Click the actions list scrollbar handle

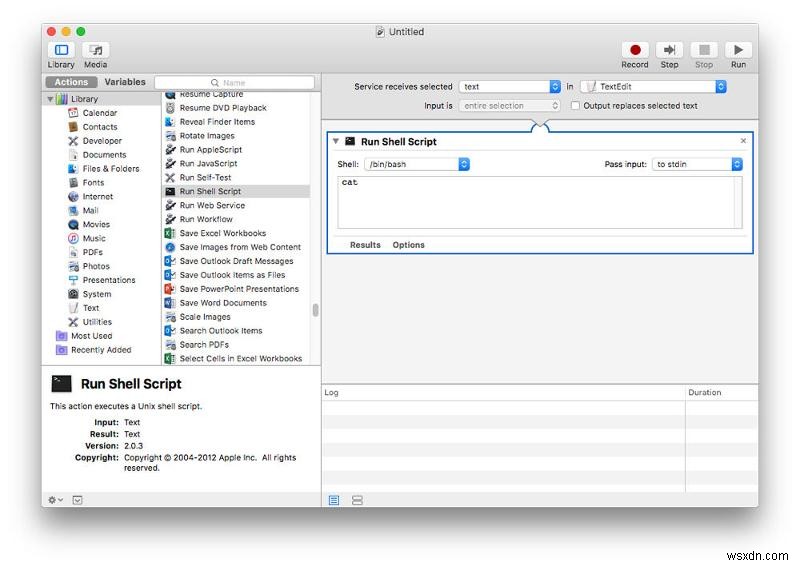(x=315, y=310)
